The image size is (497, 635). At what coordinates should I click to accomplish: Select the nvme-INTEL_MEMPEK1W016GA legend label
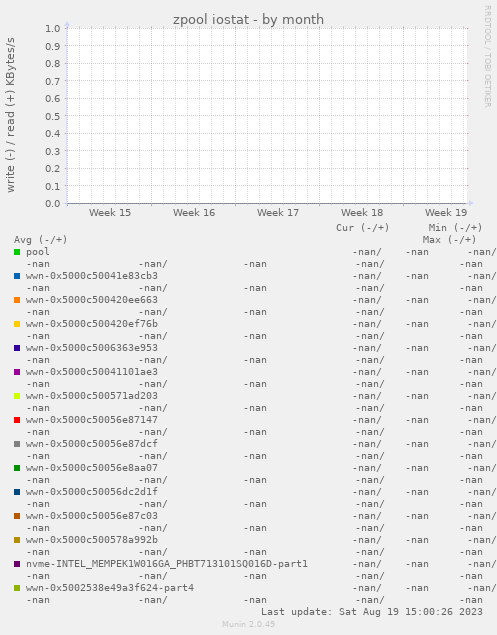(x=167, y=564)
